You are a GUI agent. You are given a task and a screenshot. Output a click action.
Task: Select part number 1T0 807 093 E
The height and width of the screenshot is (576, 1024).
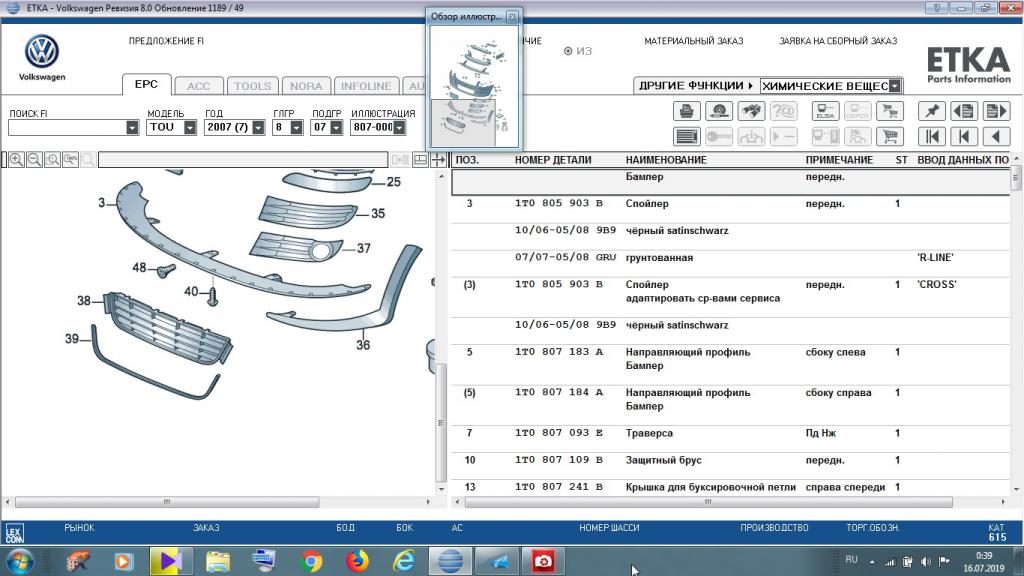[x=558, y=433]
